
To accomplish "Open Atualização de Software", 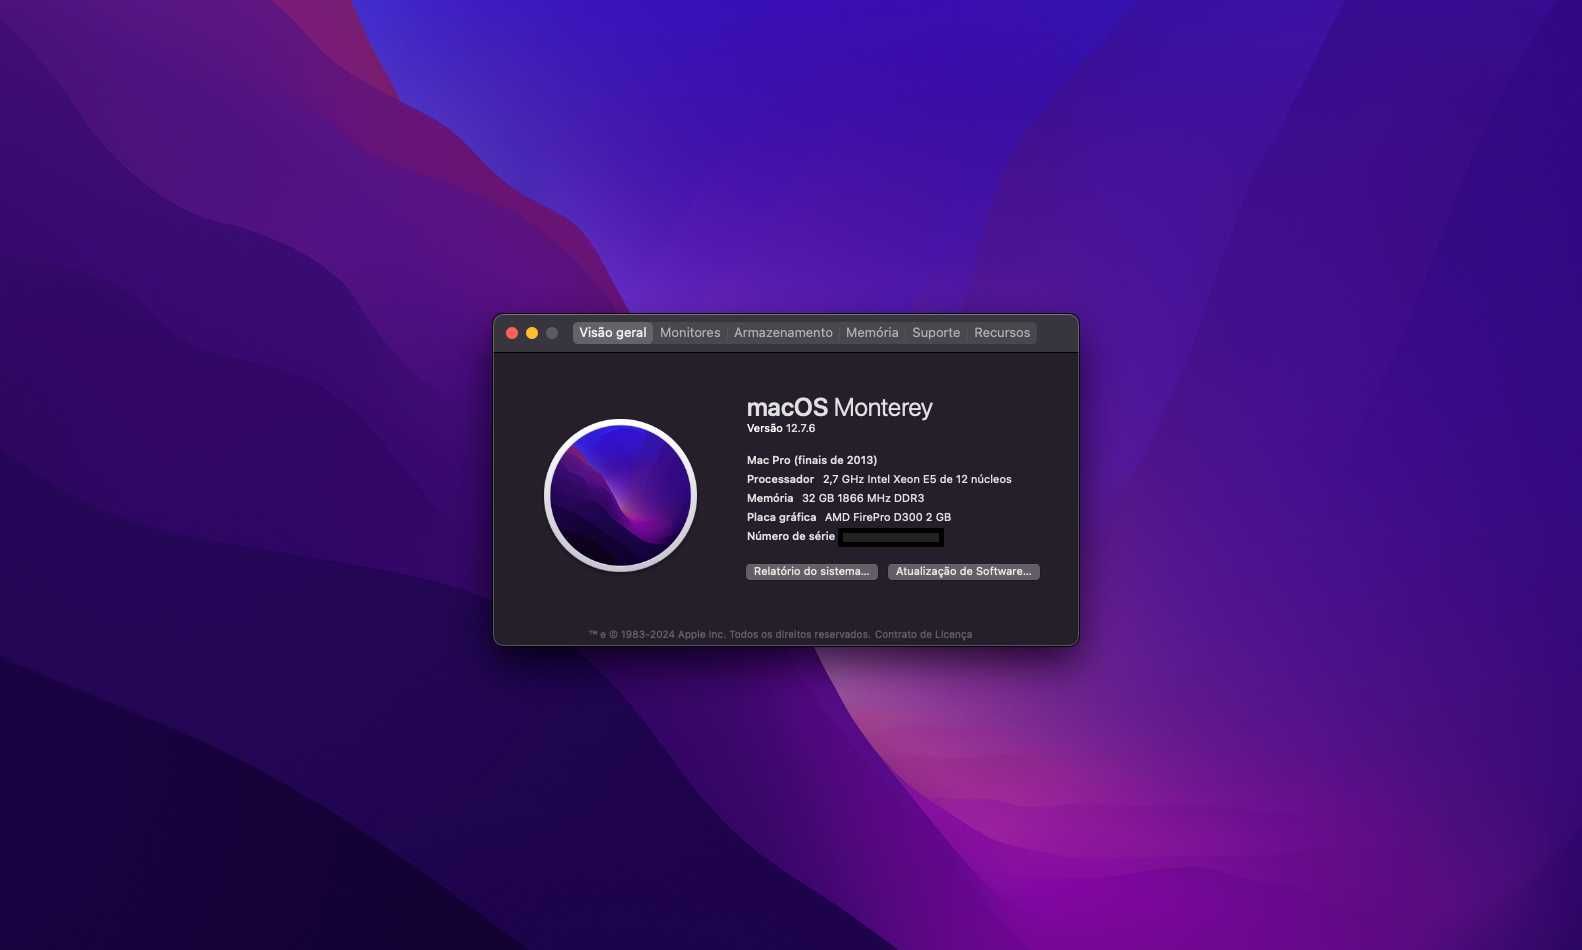I will click(964, 572).
